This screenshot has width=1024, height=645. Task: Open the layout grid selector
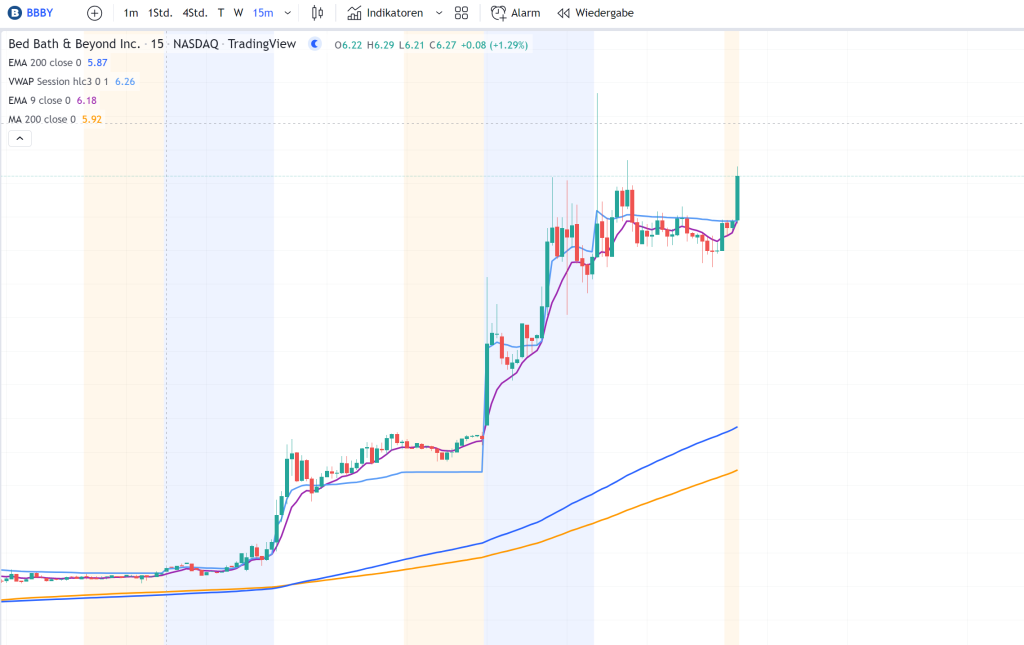(461, 13)
